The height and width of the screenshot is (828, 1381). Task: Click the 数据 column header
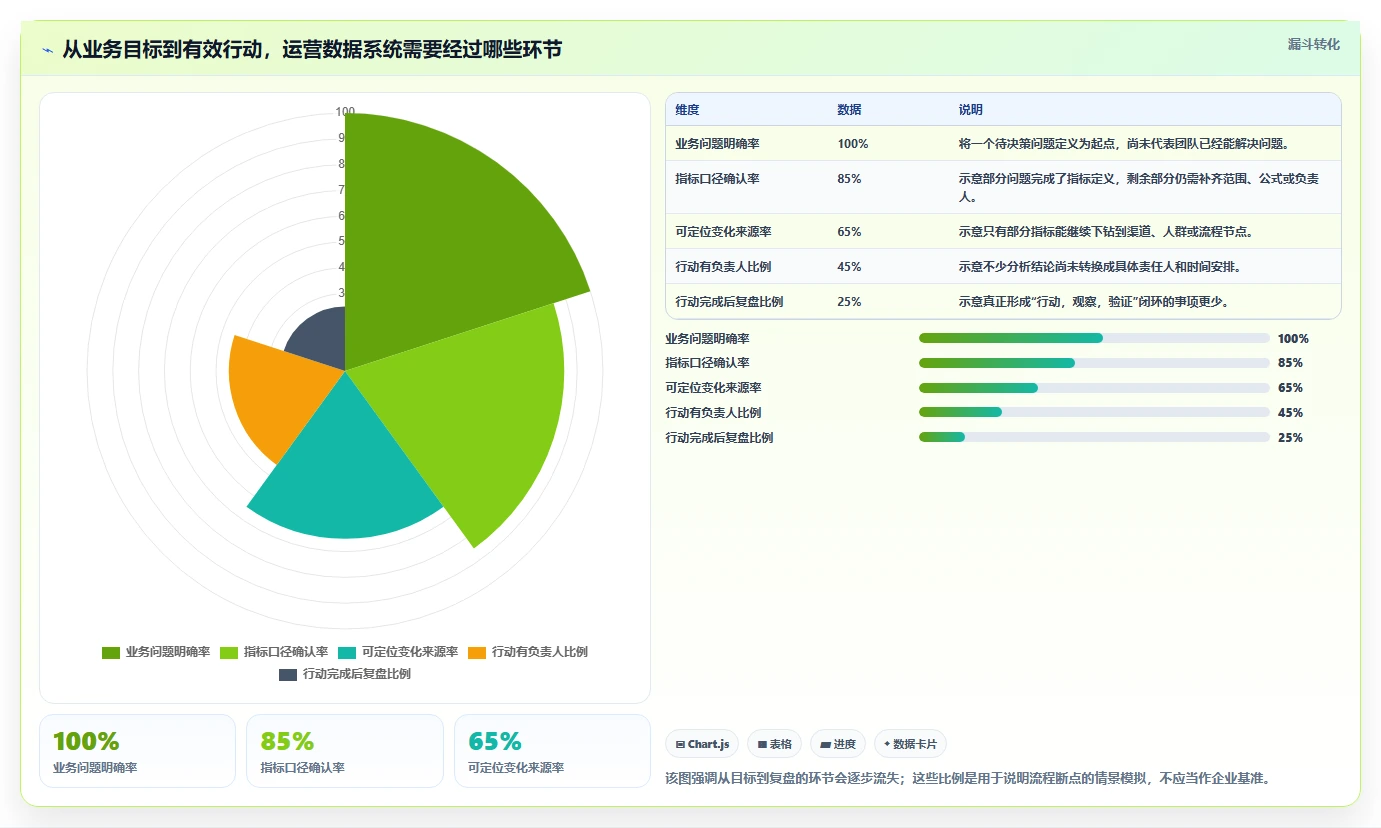pyautogui.click(x=849, y=110)
